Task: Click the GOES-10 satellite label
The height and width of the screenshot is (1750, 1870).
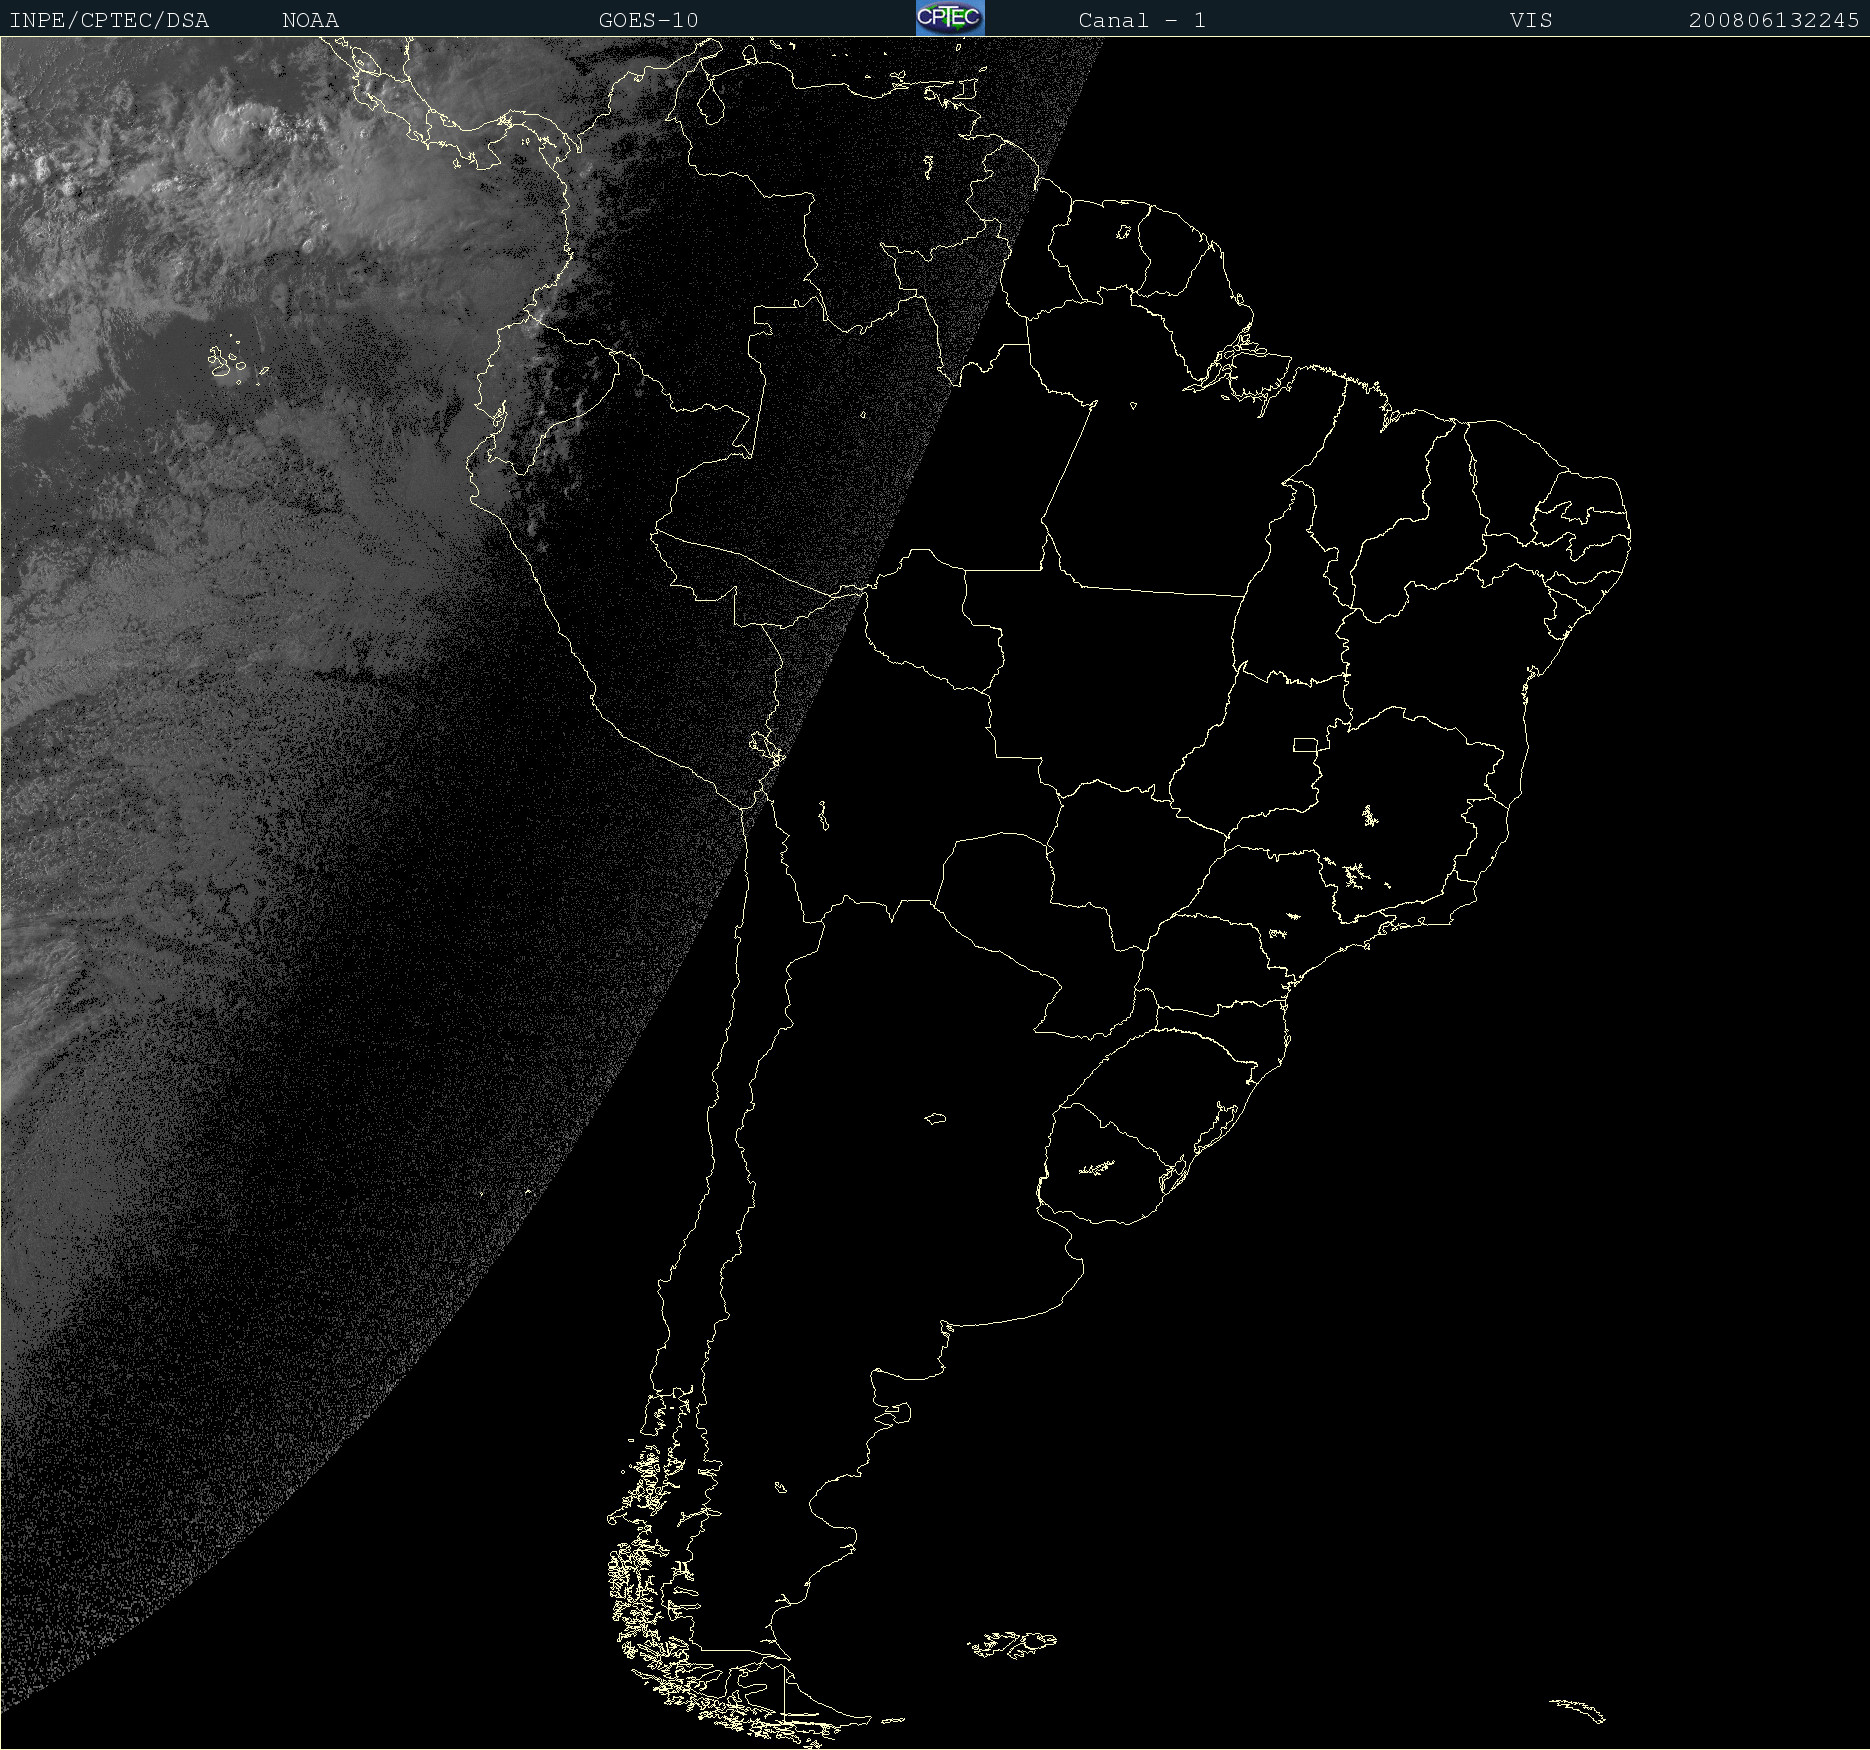Action: pos(648,20)
